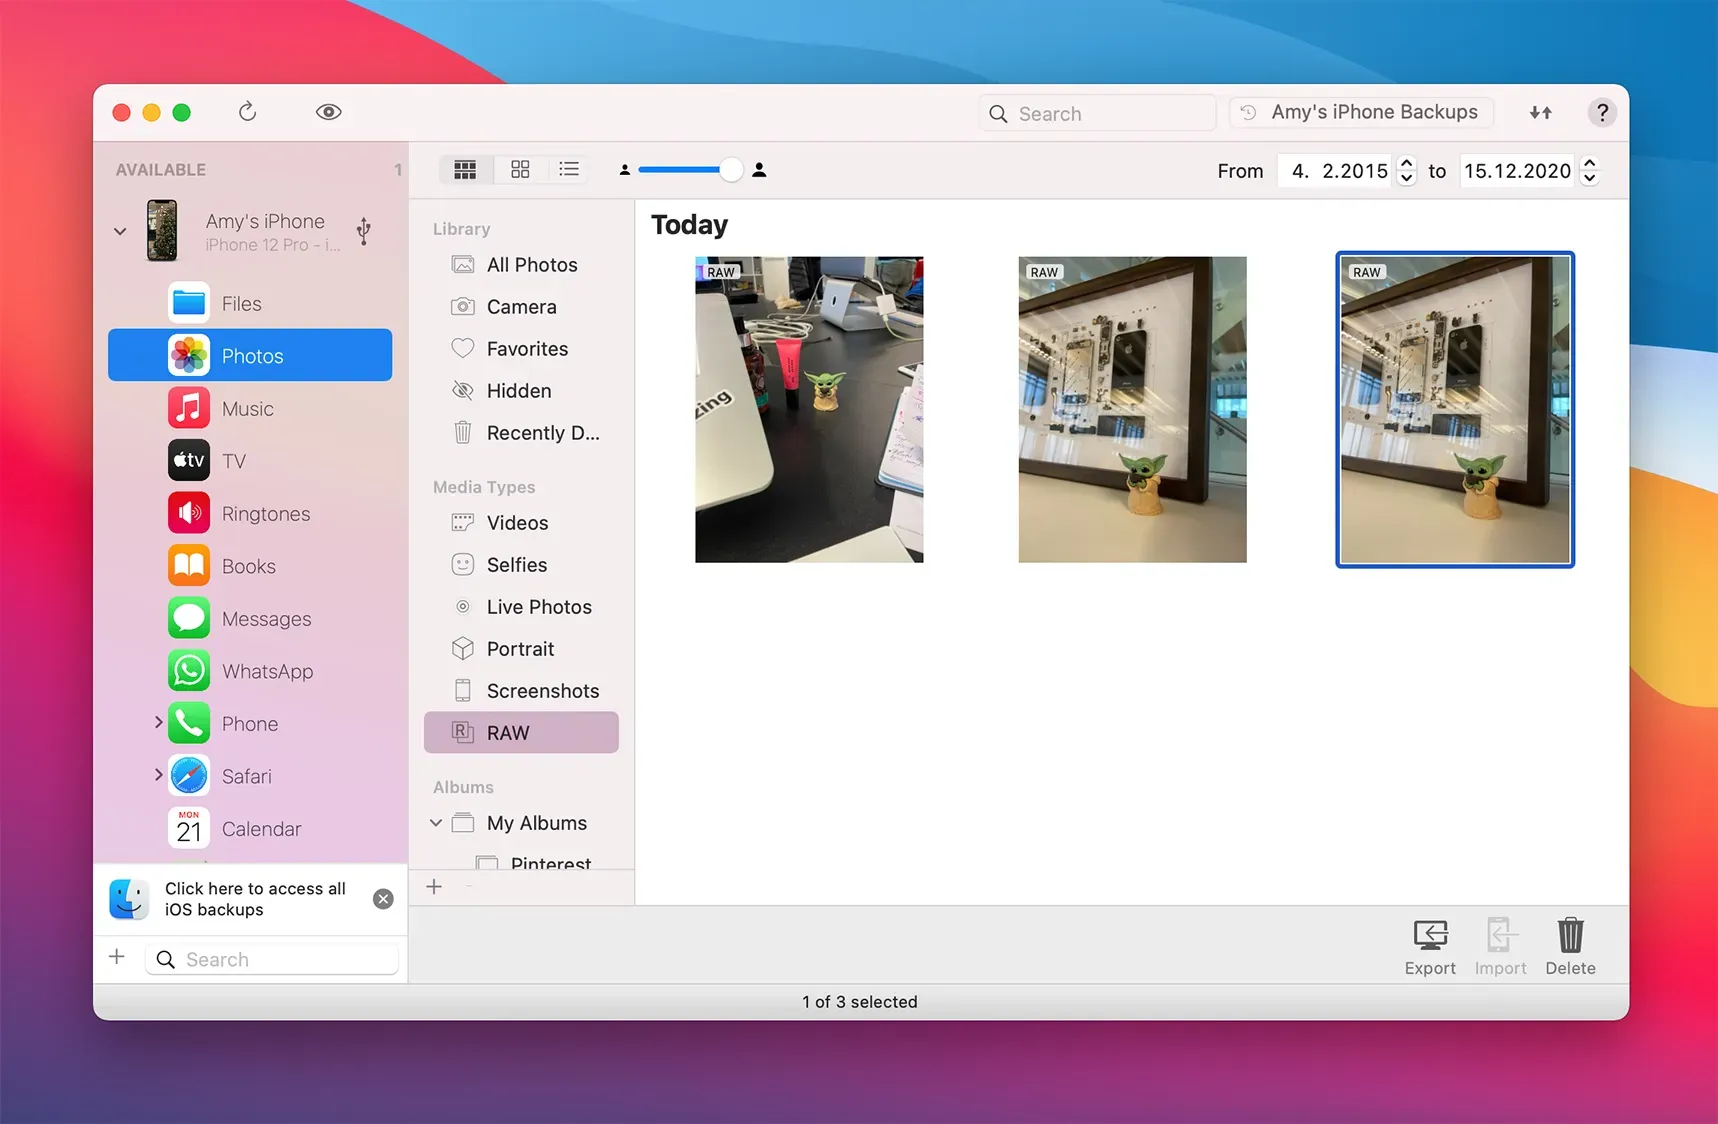Toggle the eye visibility icon in toolbar

(328, 112)
